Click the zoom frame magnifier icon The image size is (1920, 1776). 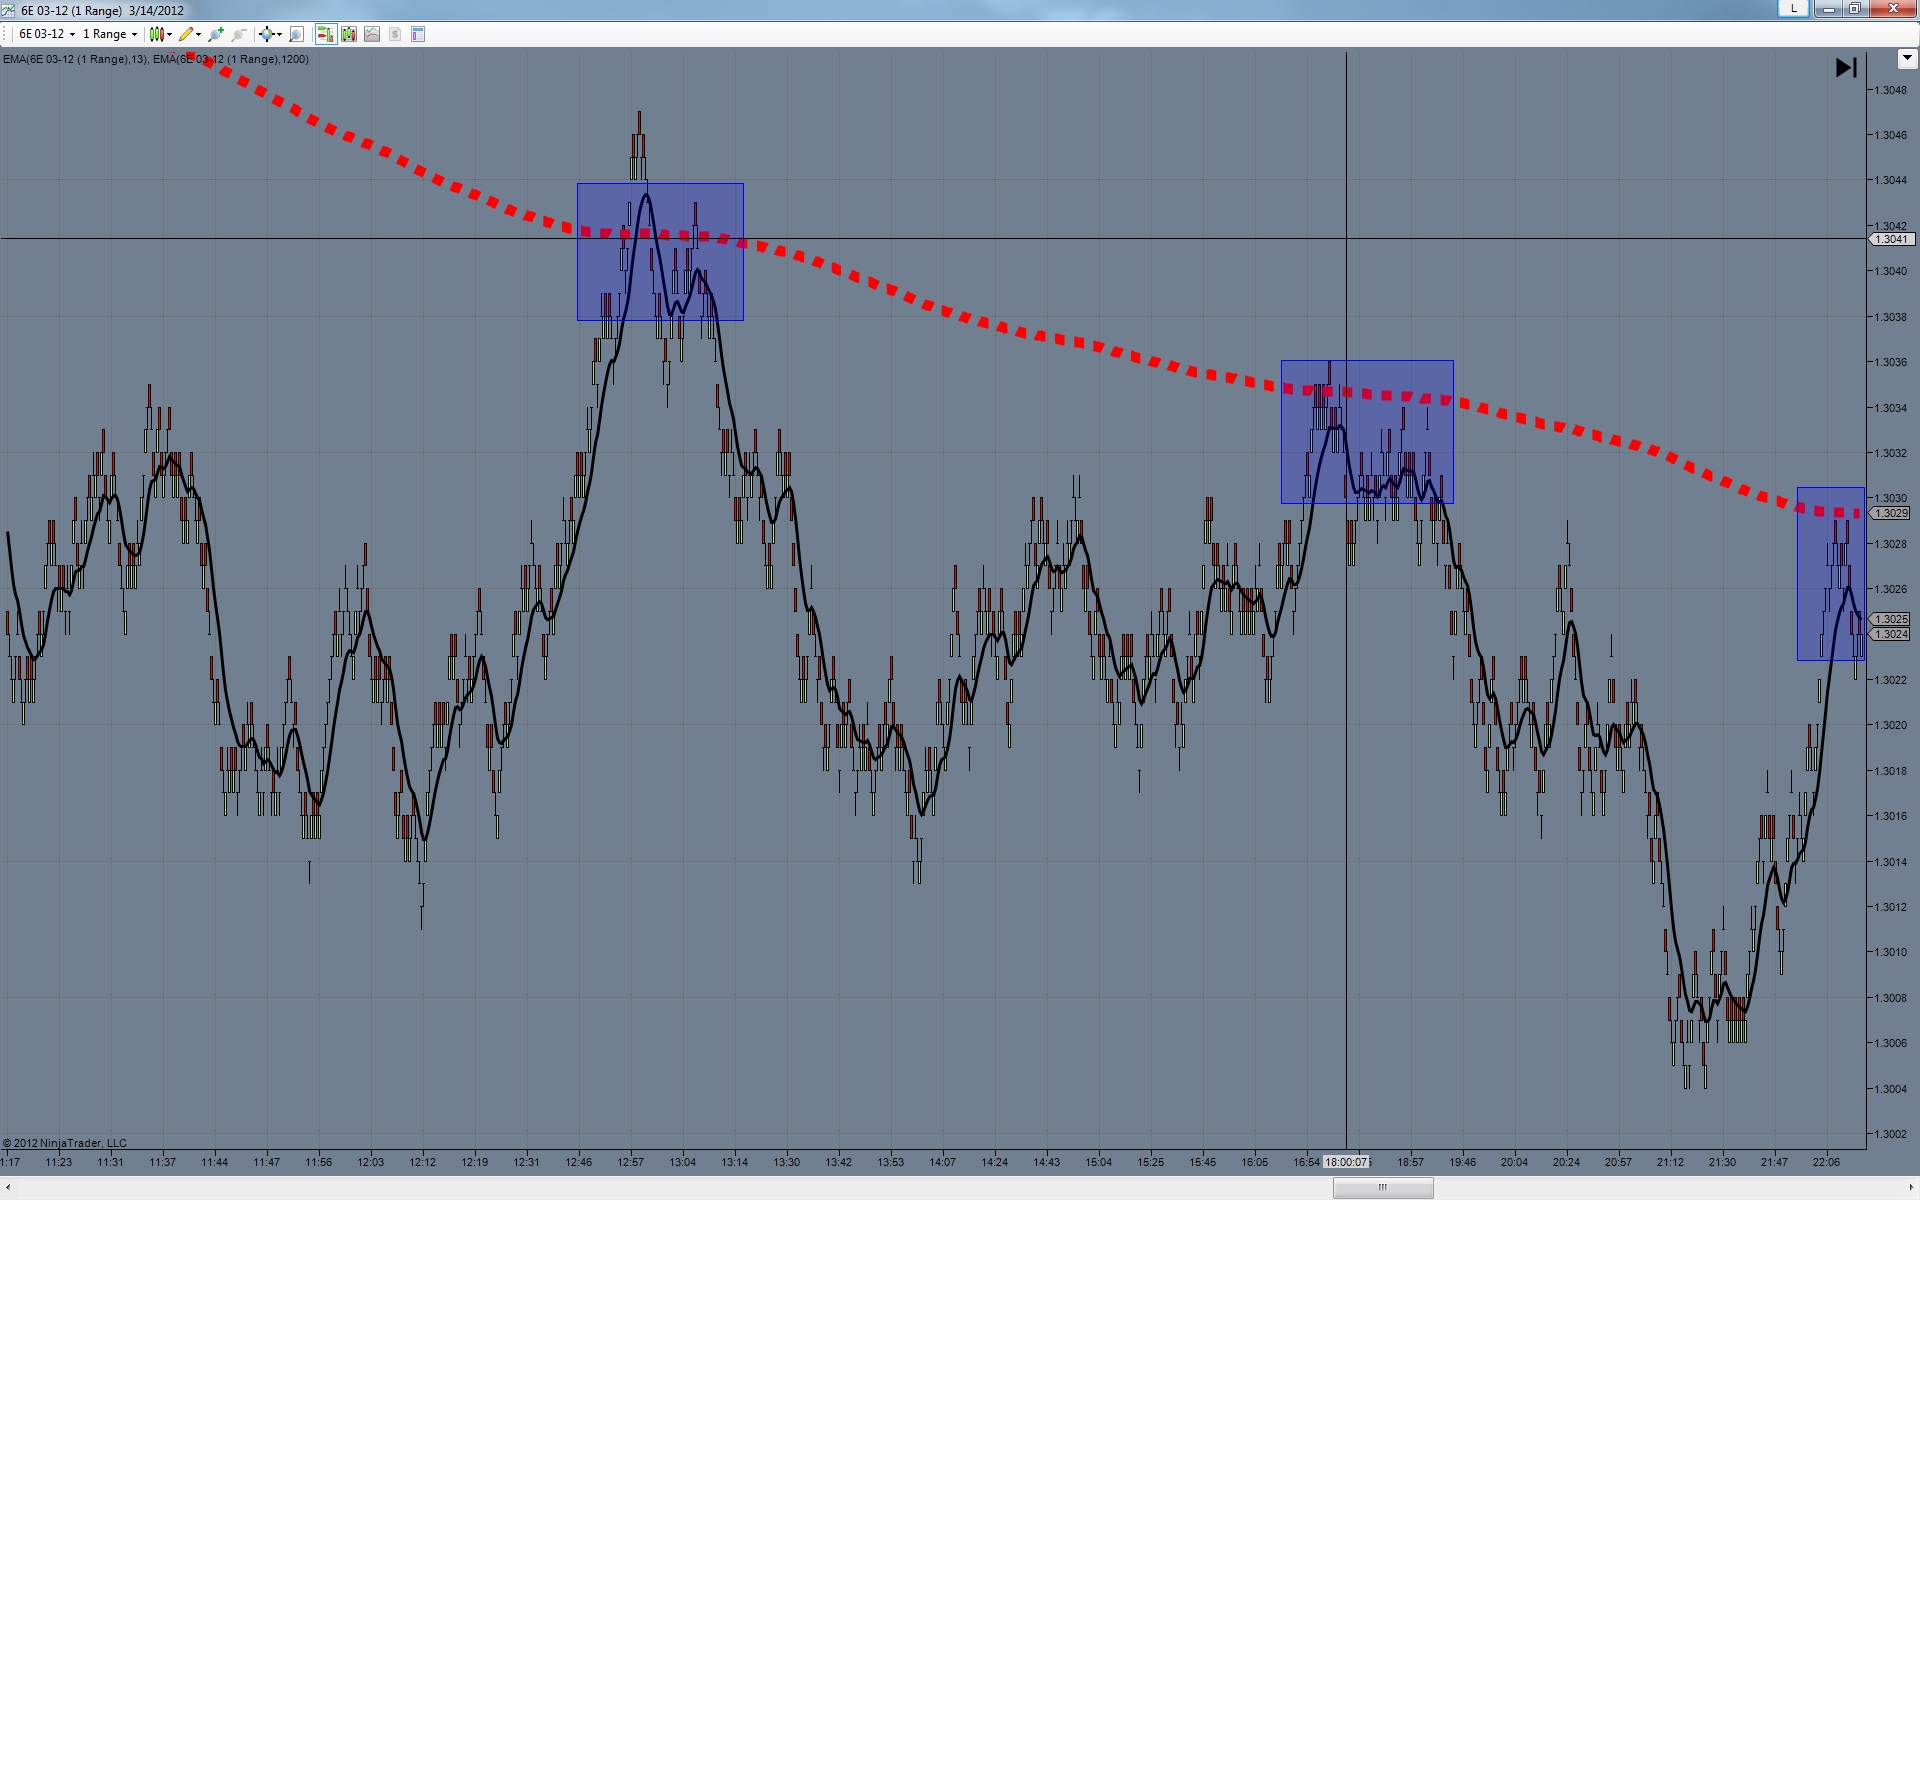click(296, 34)
